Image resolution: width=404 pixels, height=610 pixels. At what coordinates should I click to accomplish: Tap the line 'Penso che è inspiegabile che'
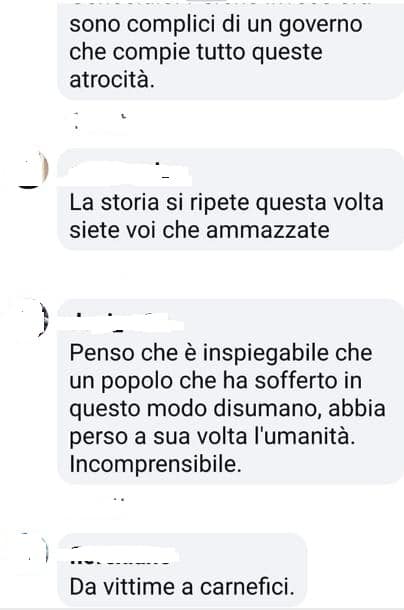(x=221, y=353)
